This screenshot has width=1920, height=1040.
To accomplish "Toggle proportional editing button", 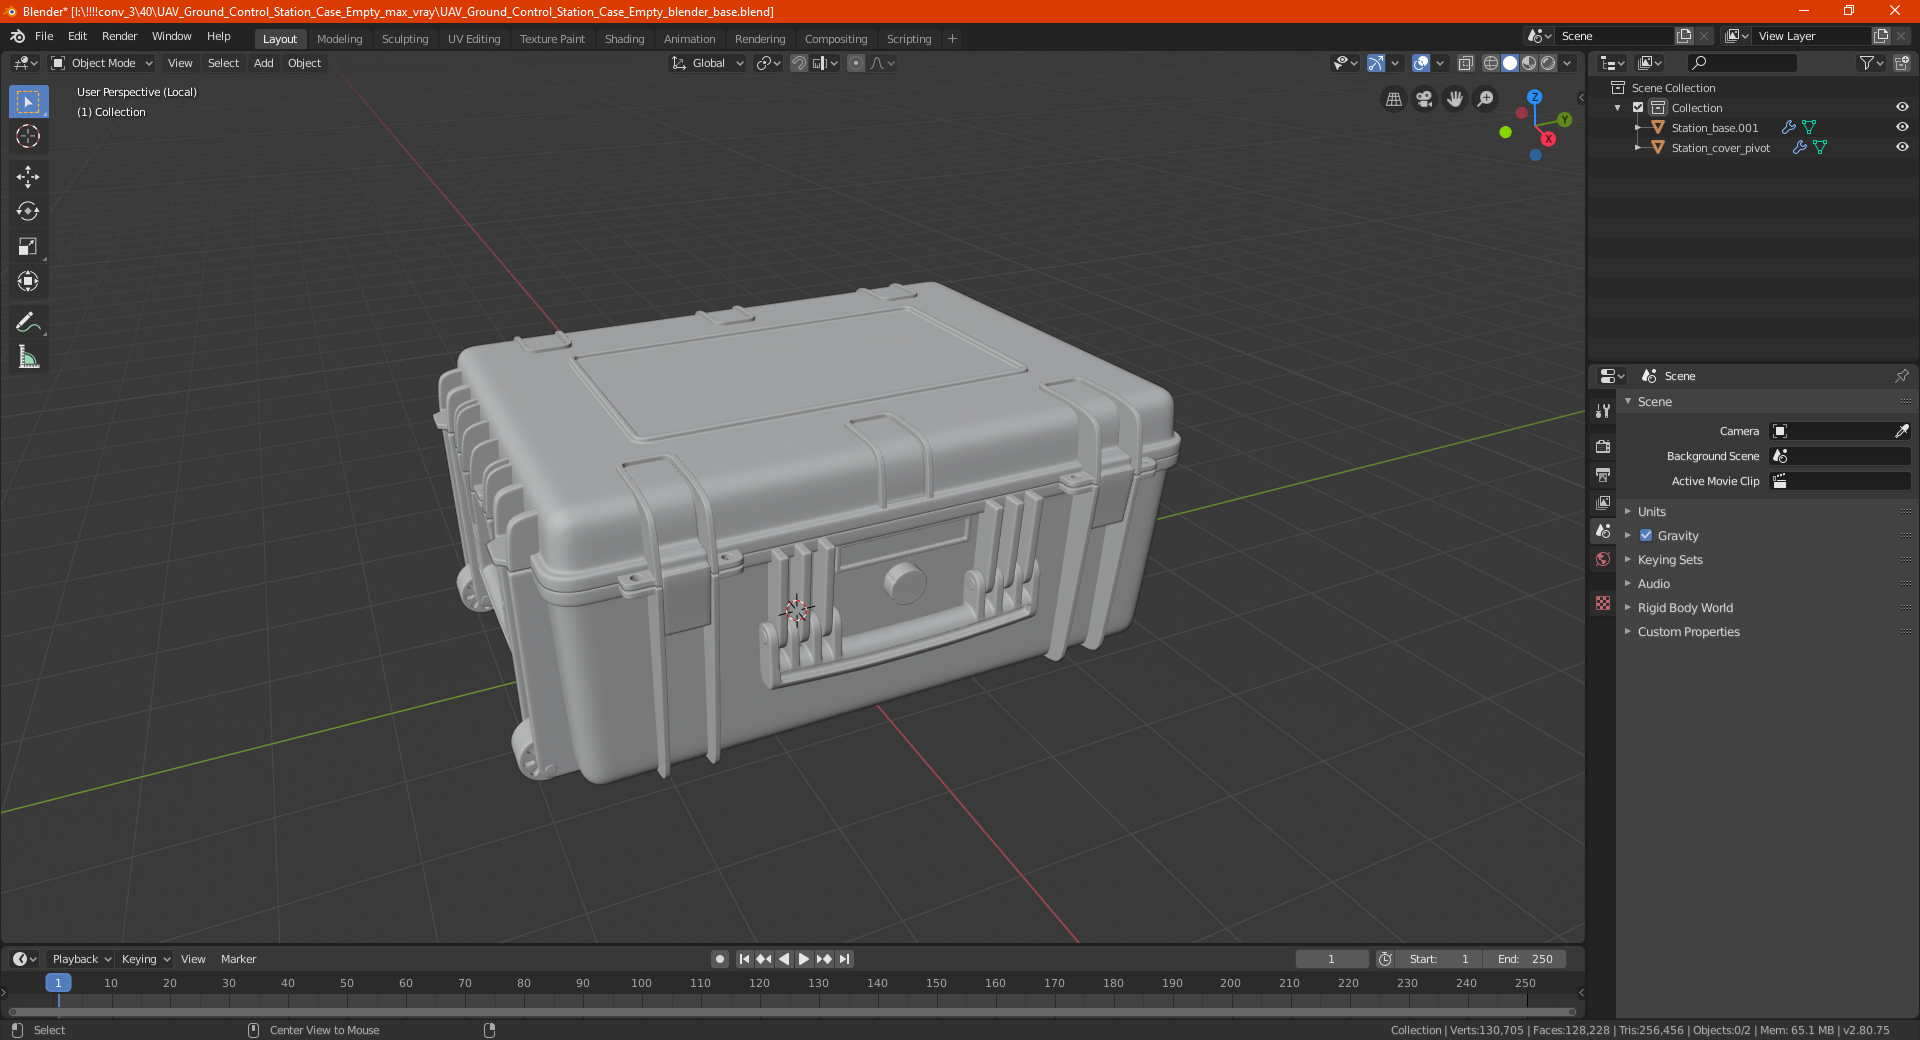I will point(856,63).
